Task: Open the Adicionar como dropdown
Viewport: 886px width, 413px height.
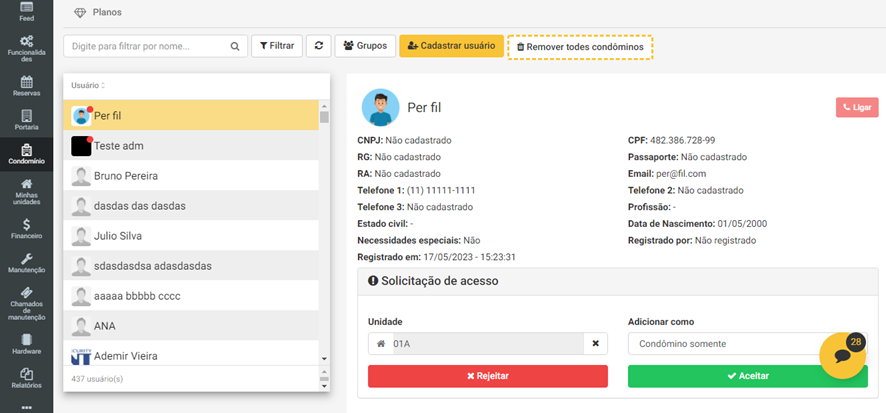Action: click(x=748, y=344)
